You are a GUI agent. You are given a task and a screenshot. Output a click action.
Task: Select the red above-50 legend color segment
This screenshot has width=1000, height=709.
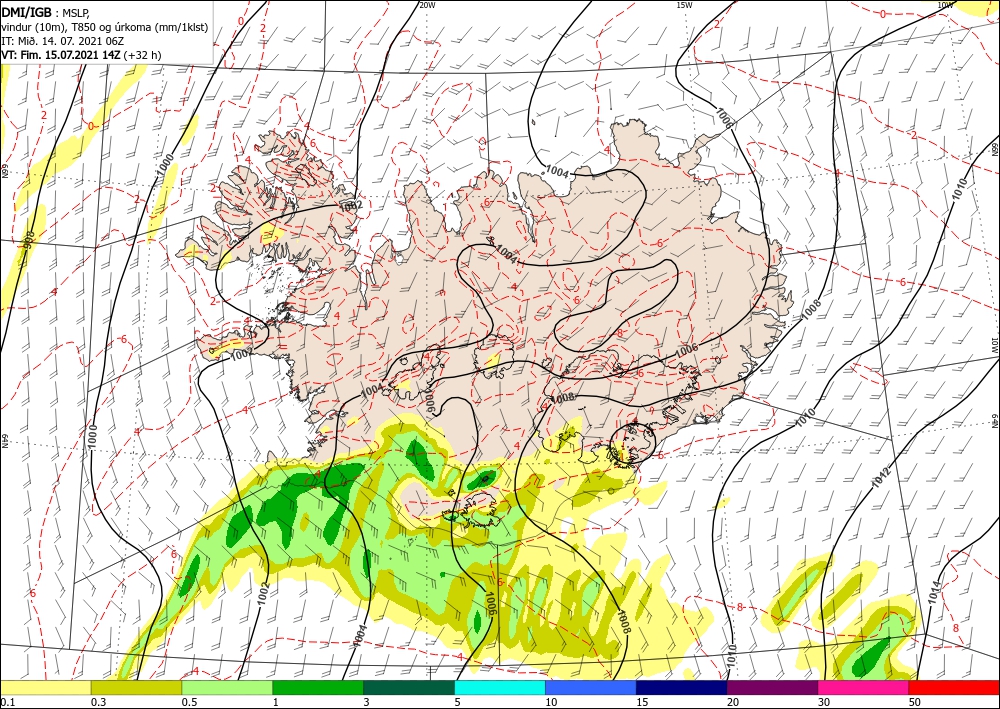tap(954, 687)
